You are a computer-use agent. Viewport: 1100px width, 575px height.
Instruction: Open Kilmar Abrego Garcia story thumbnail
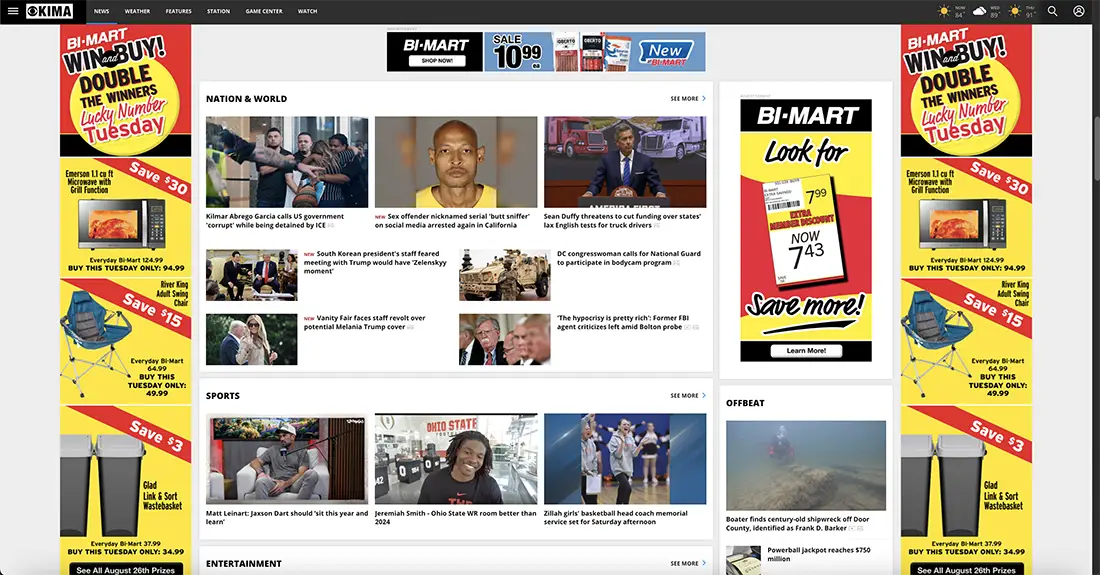click(x=287, y=162)
